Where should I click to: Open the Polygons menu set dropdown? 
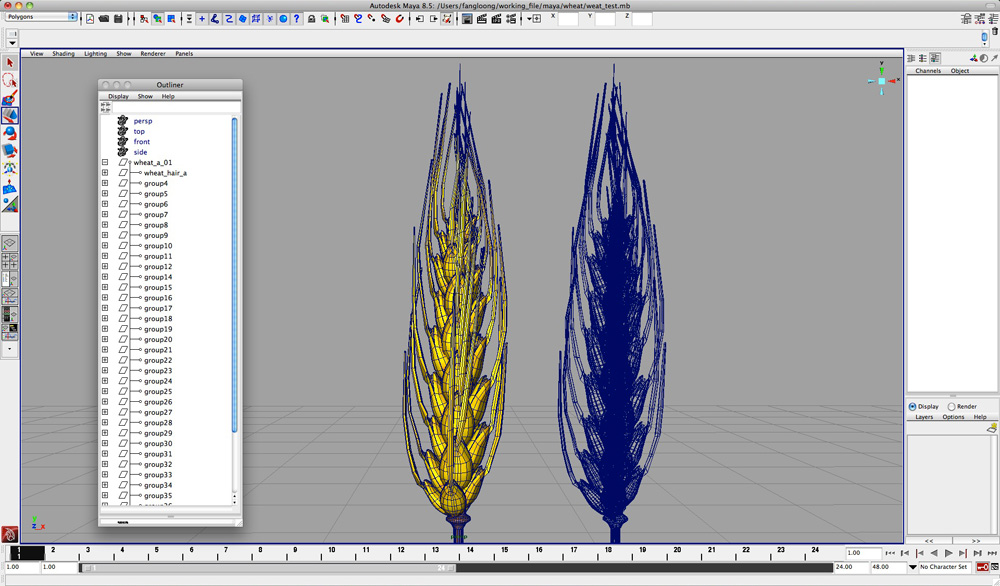(41, 17)
